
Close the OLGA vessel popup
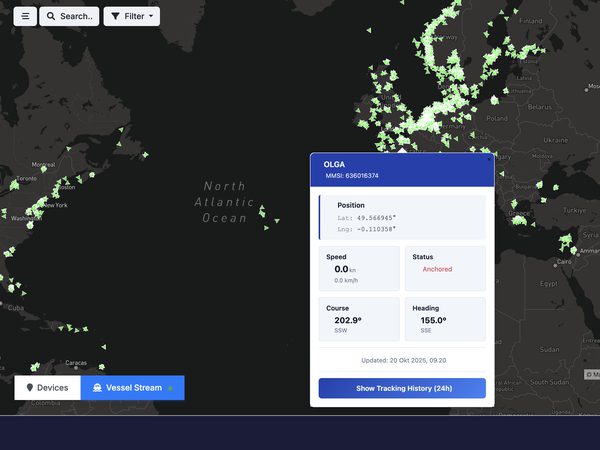pos(489,158)
